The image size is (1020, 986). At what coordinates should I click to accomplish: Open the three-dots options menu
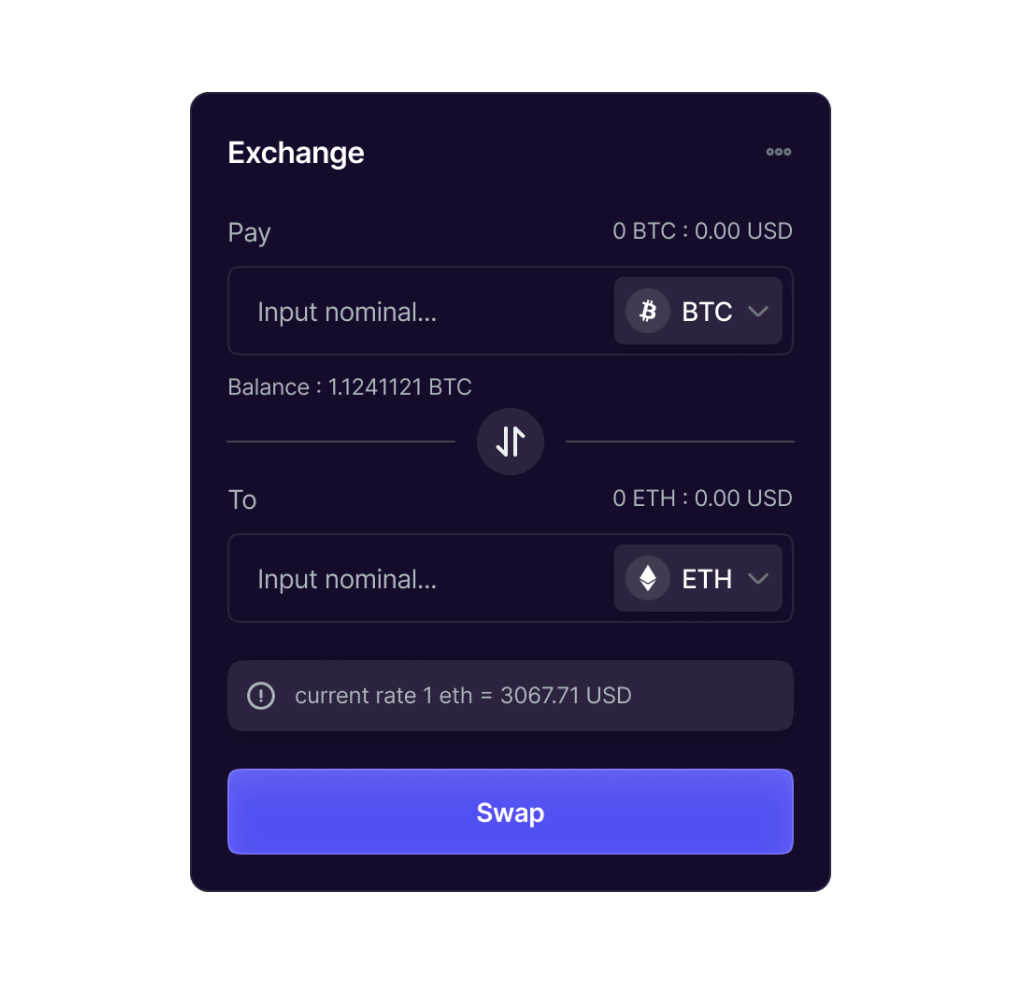pos(778,152)
